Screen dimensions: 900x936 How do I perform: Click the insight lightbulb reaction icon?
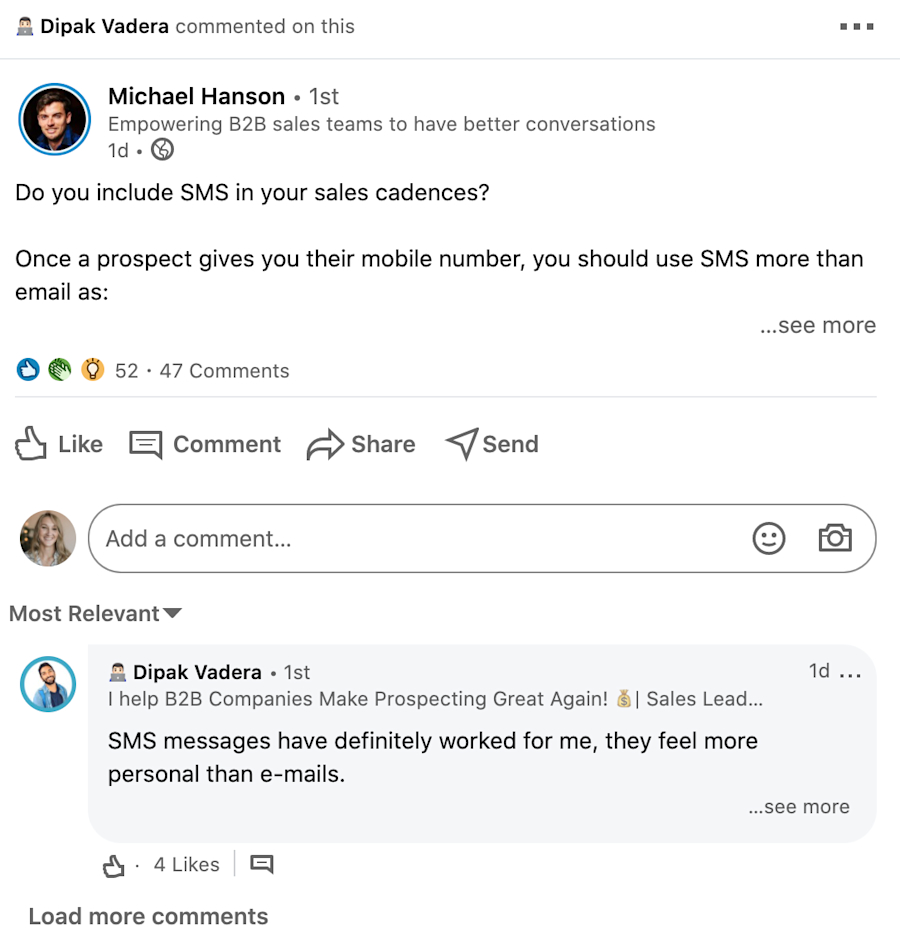(92, 369)
